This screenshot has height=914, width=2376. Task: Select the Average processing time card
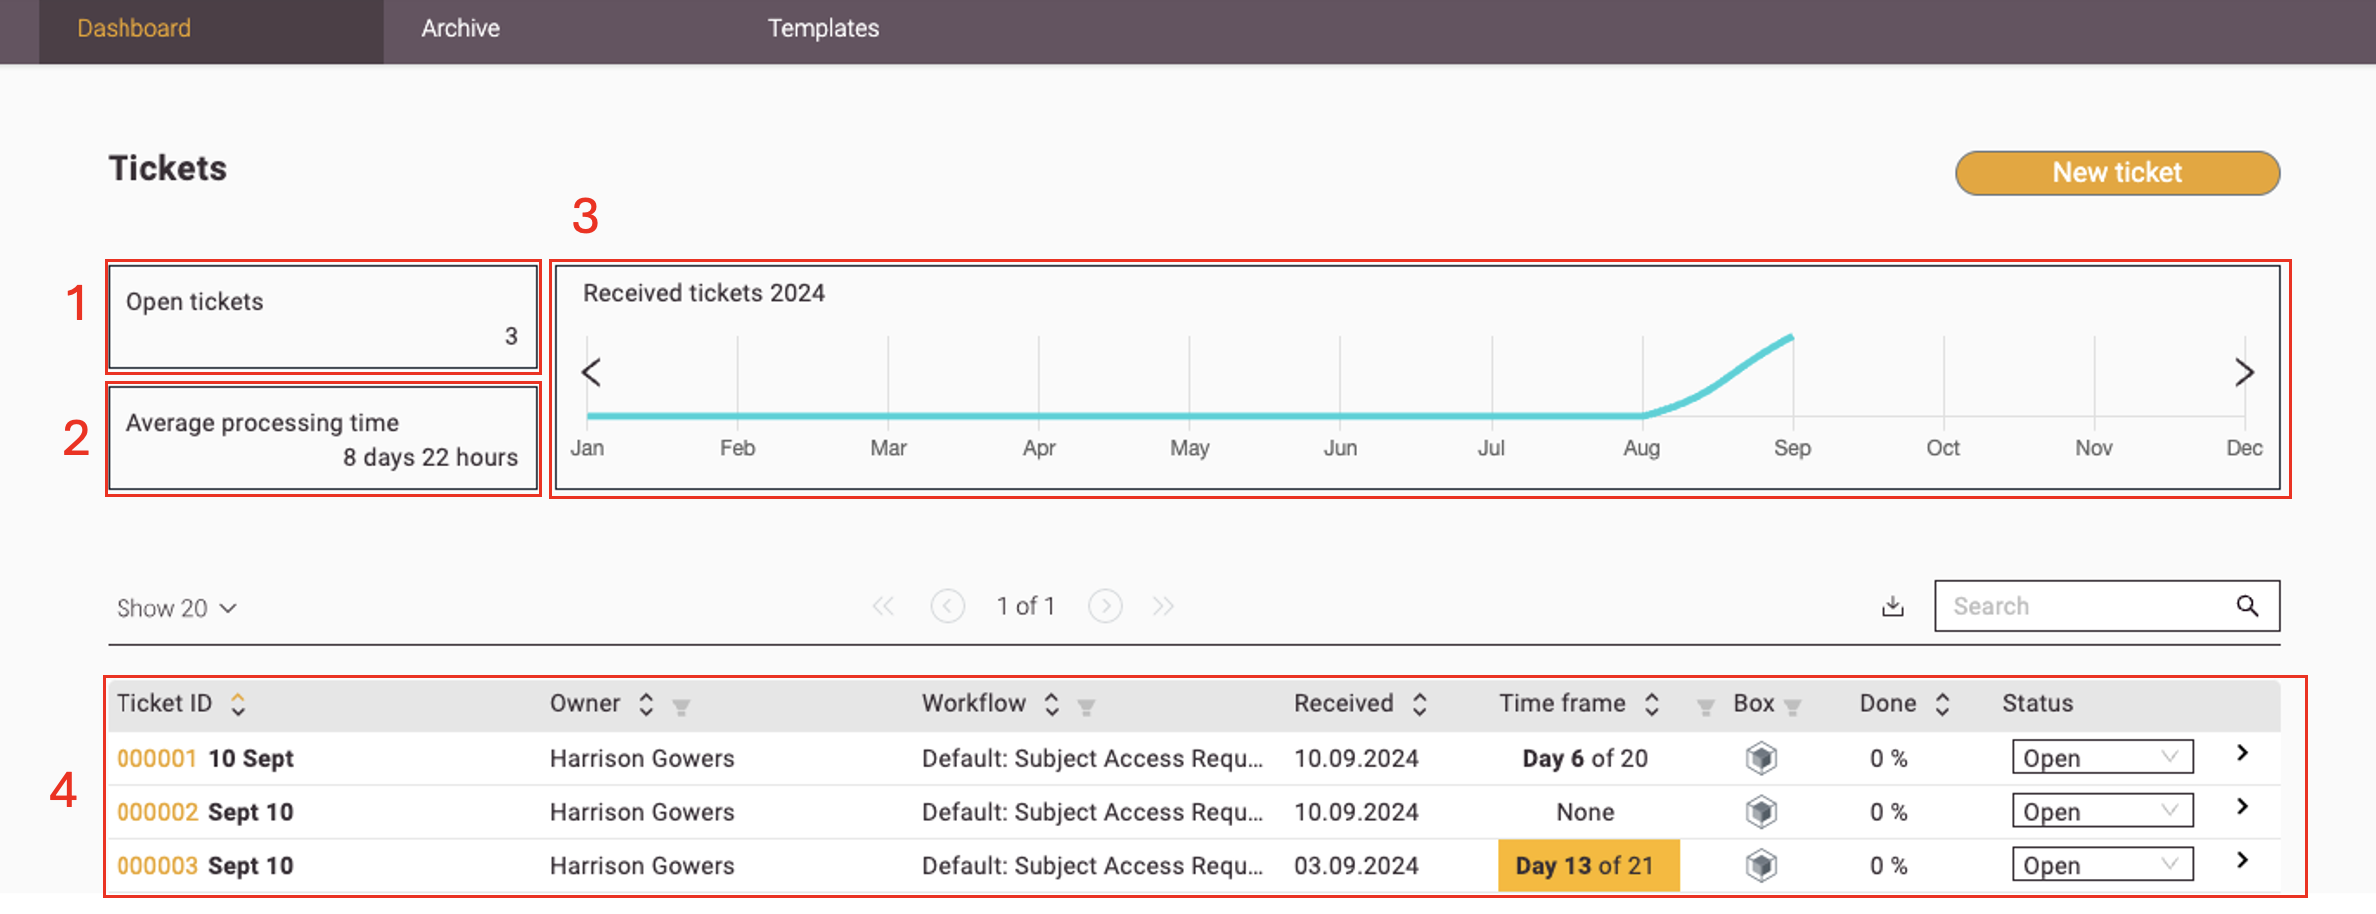click(x=323, y=439)
